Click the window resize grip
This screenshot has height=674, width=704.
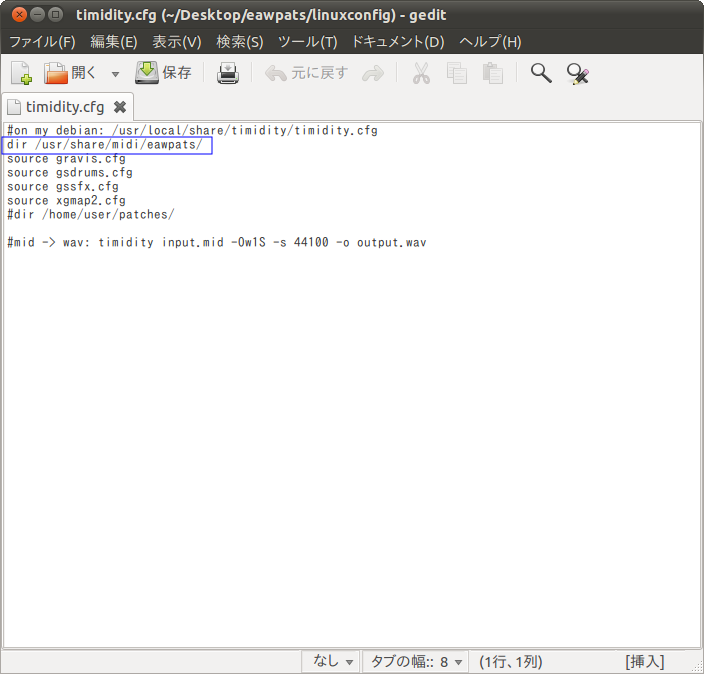697,666
